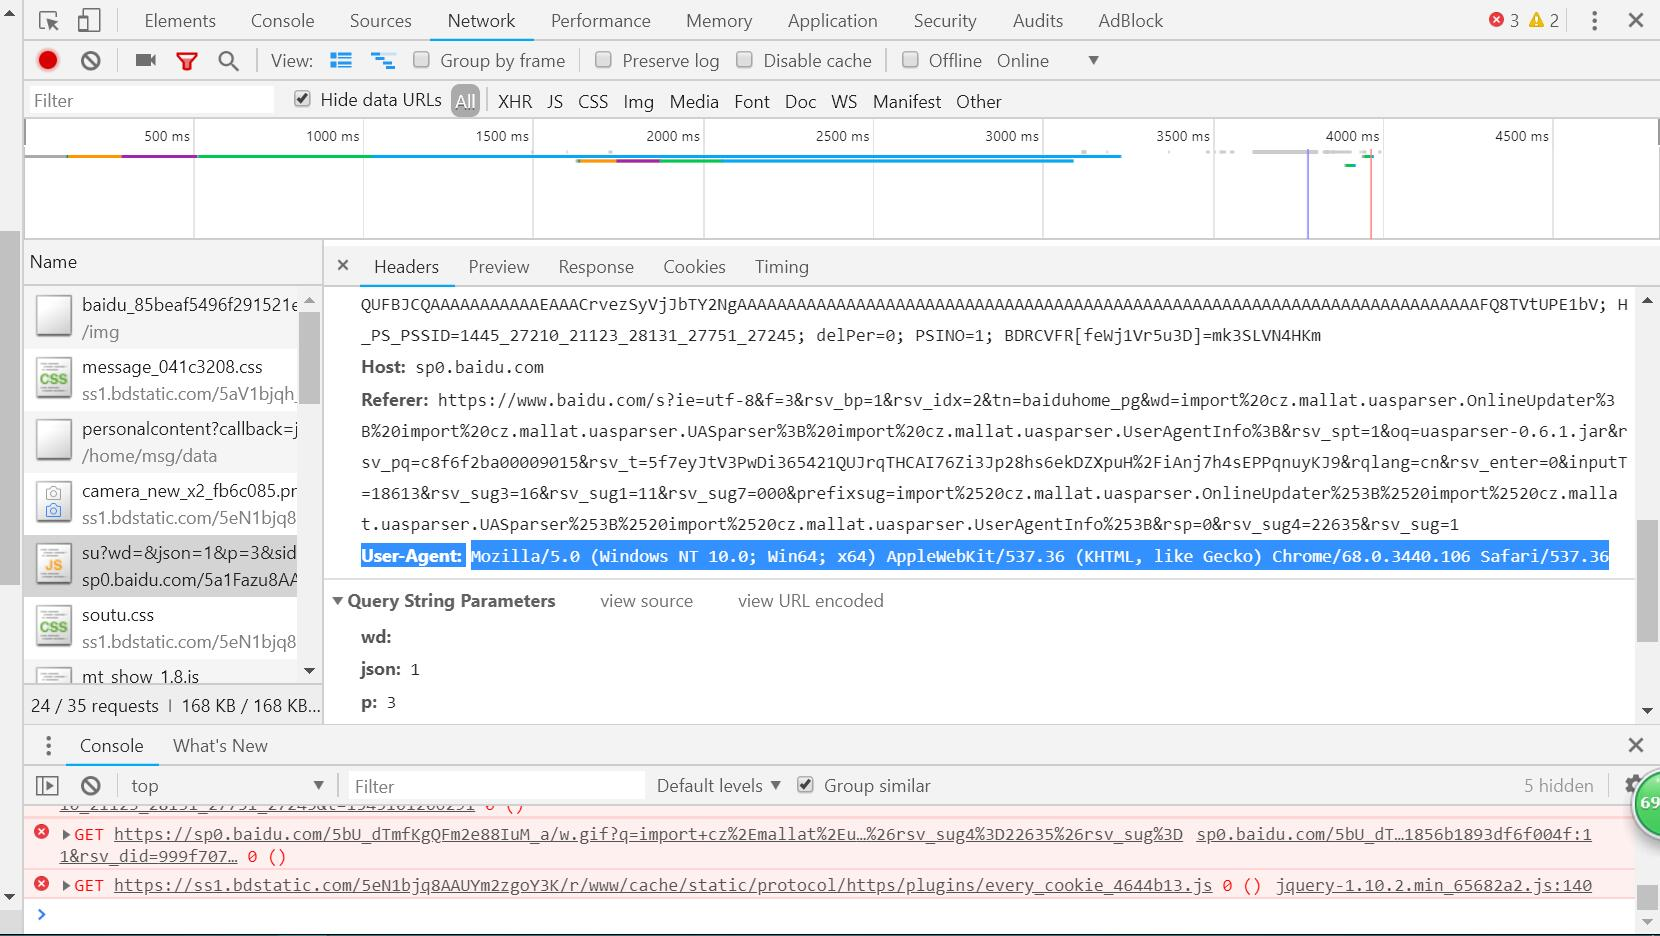The height and width of the screenshot is (936, 1660).
Task: Open the Application panel
Action: tap(832, 20)
